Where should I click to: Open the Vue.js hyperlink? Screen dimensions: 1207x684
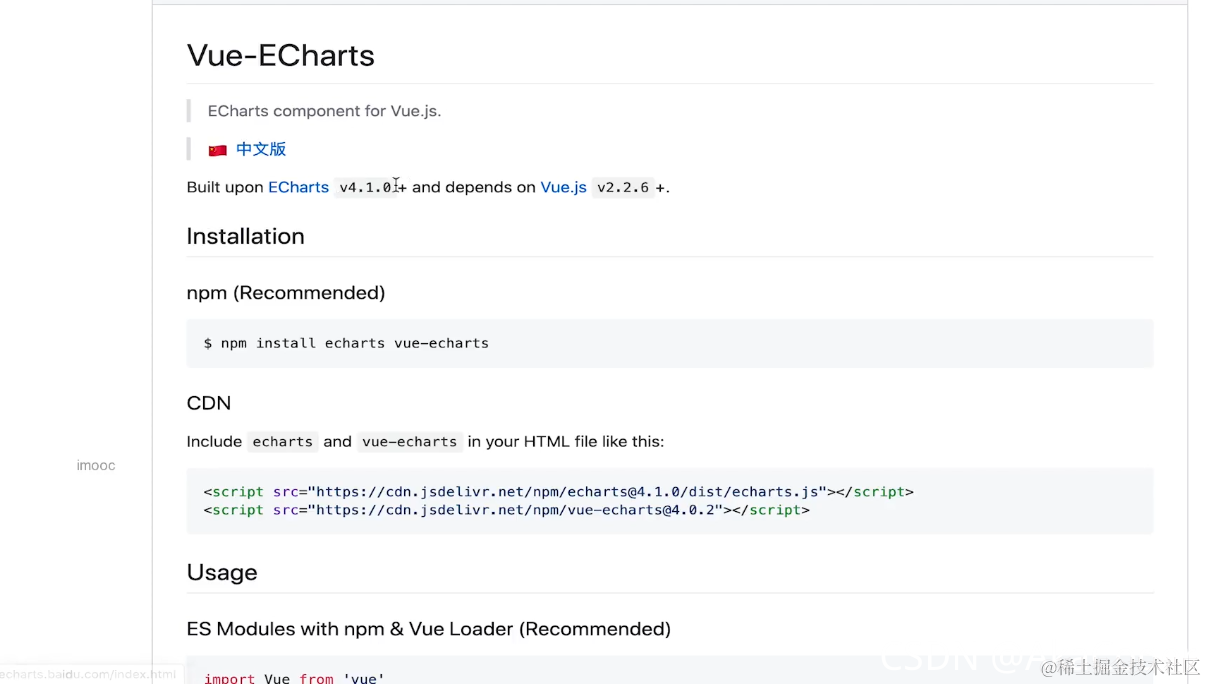coord(563,187)
